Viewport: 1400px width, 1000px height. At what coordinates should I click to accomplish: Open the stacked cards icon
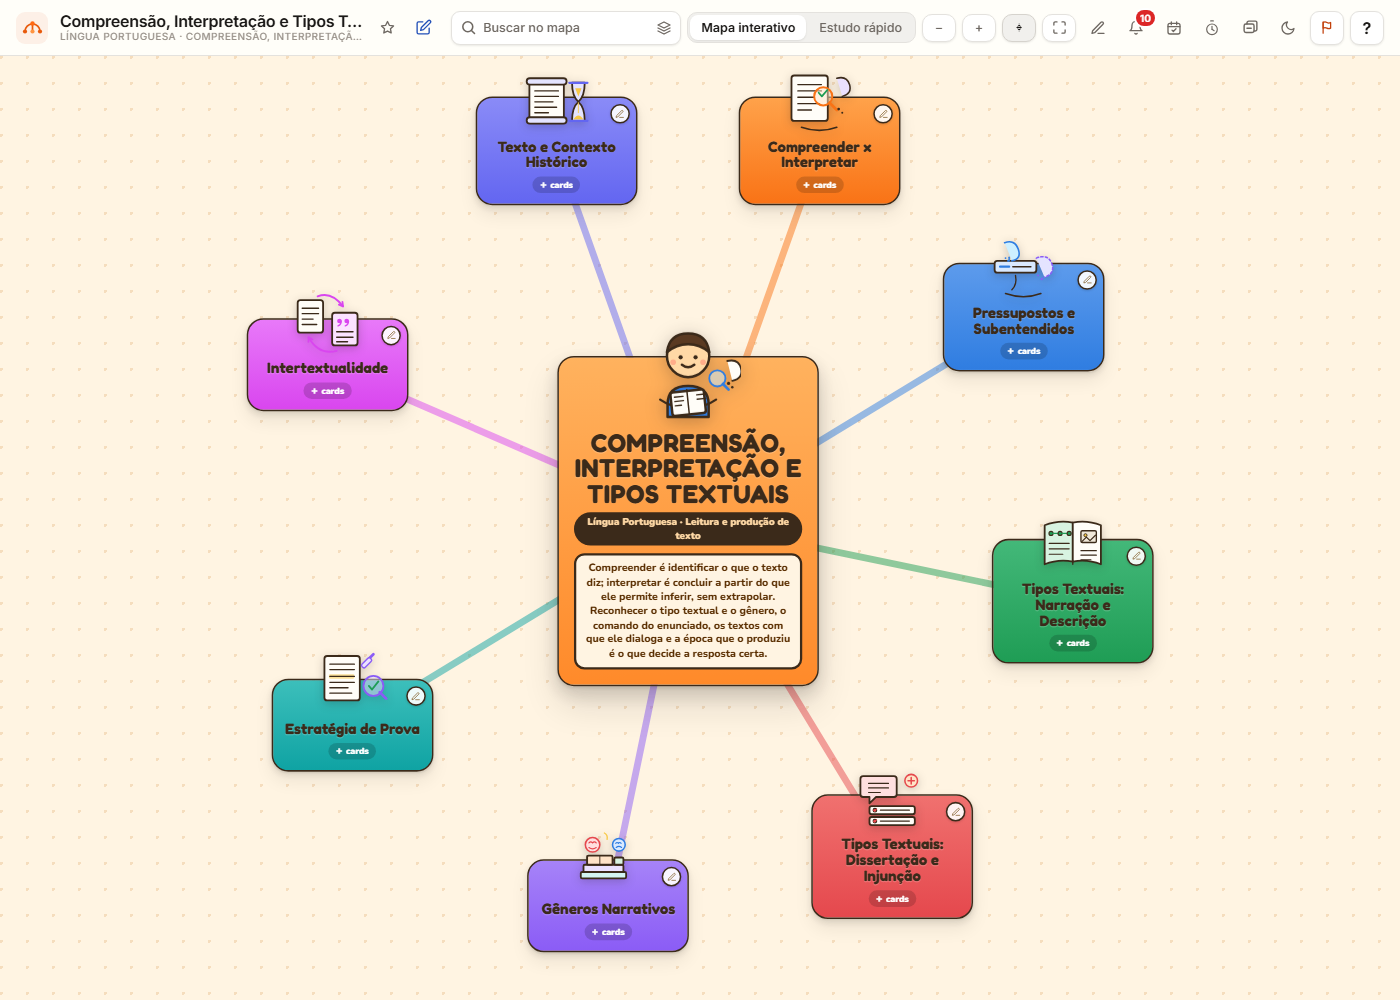[x=1250, y=28]
